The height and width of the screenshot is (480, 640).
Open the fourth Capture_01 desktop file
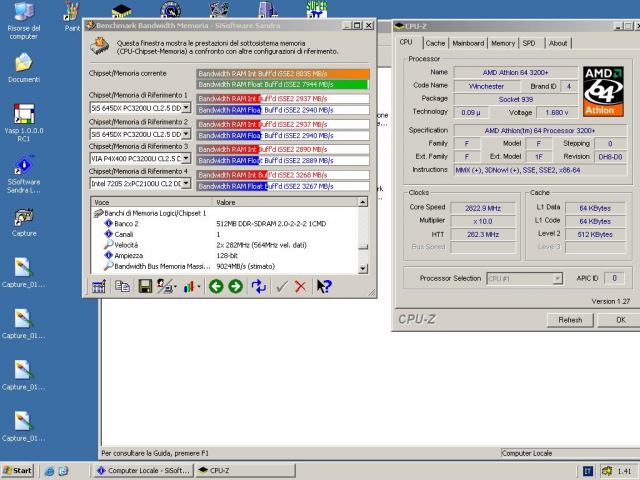pyautogui.click(x=24, y=427)
